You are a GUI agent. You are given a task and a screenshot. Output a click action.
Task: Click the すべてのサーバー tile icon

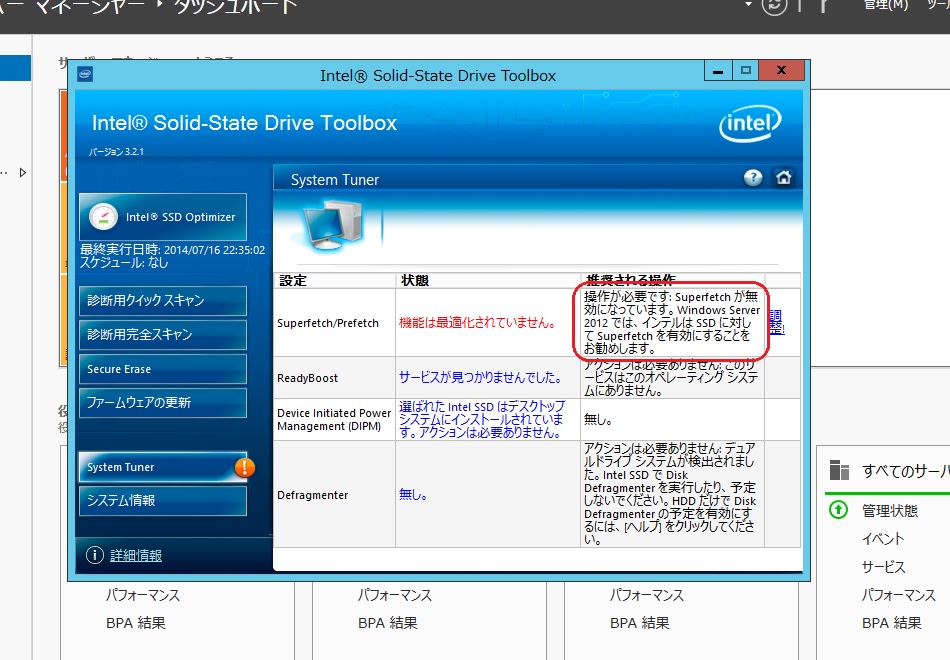coord(839,470)
